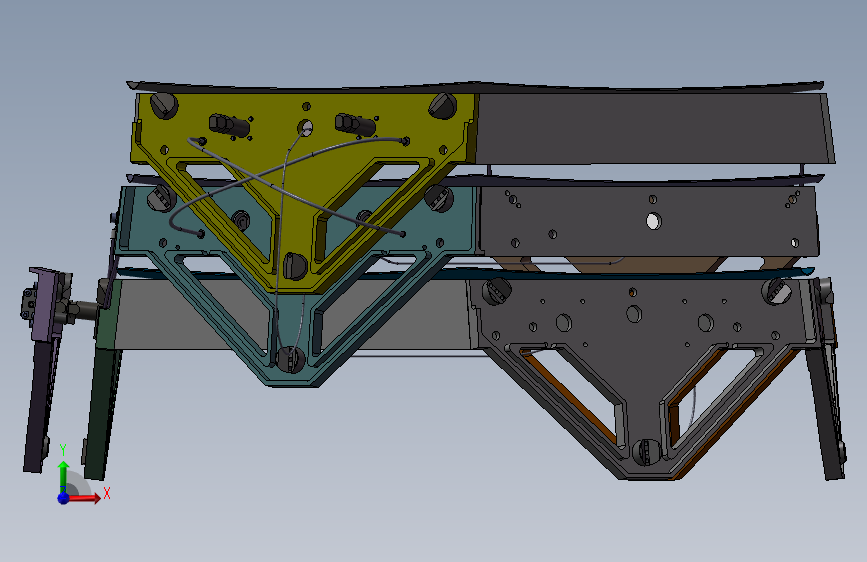Select the top dark rectangular panel on right
The image size is (867, 562).
(655, 128)
